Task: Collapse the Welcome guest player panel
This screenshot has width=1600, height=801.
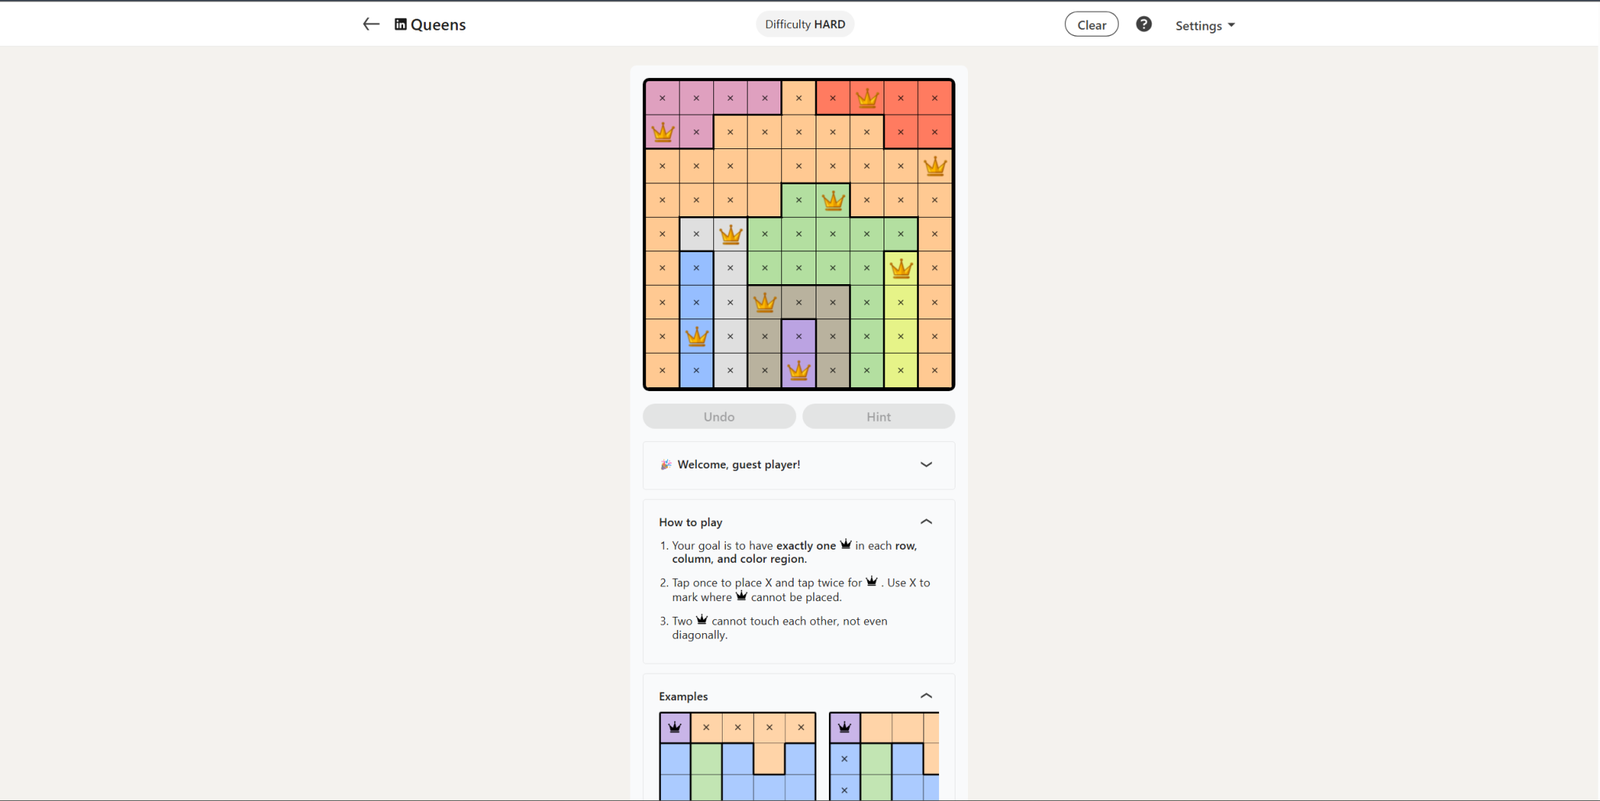Action: (926, 464)
